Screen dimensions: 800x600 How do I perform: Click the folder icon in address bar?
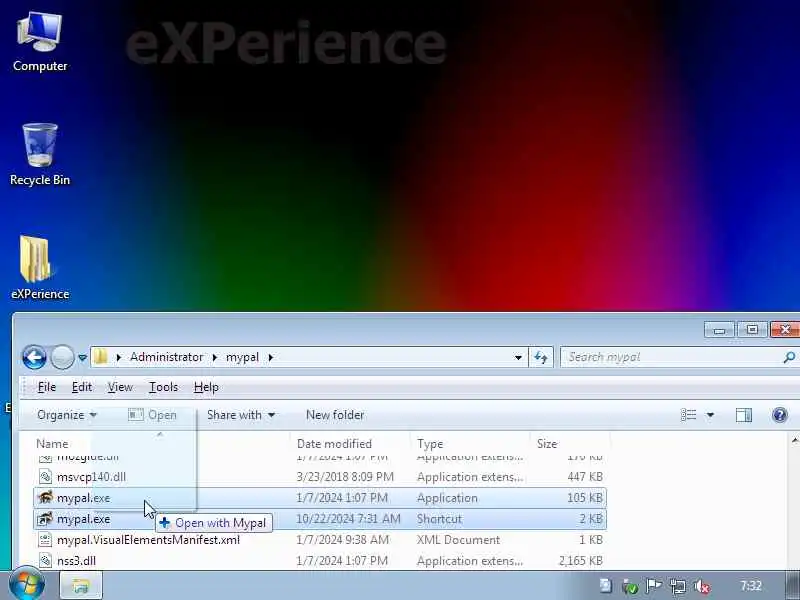pyautogui.click(x=101, y=357)
